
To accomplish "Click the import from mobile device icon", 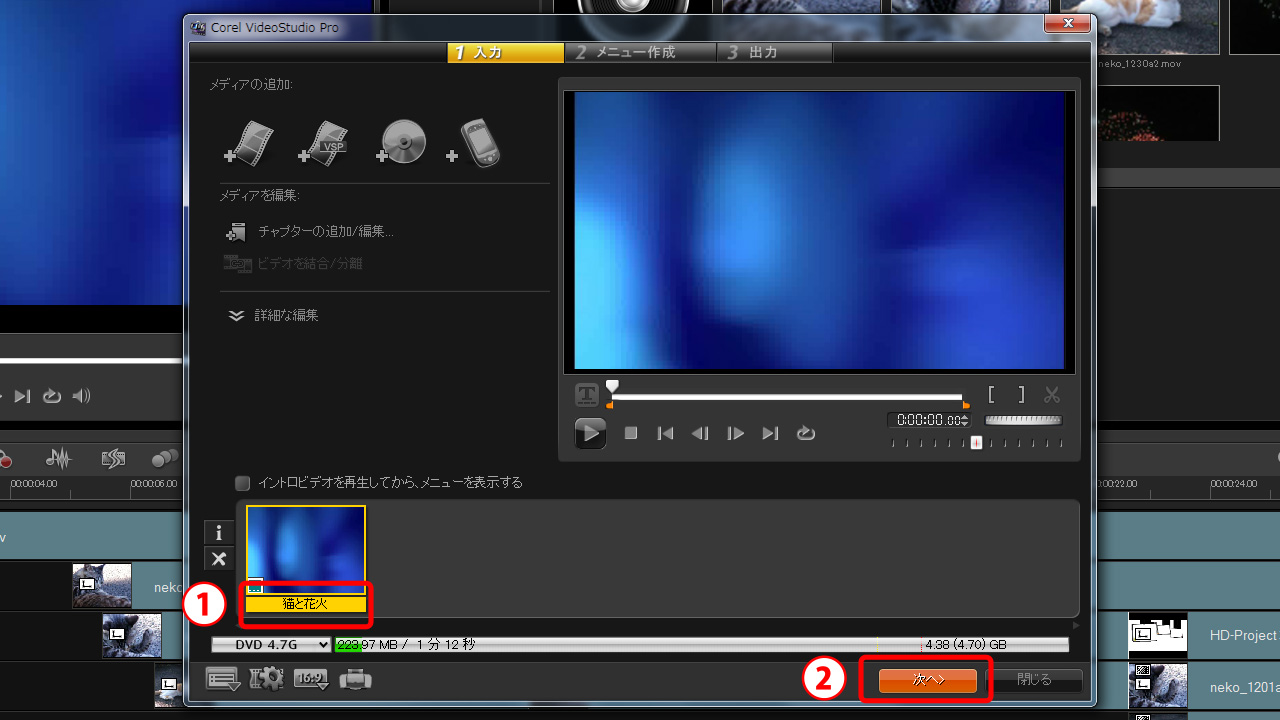I will [x=475, y=144].
